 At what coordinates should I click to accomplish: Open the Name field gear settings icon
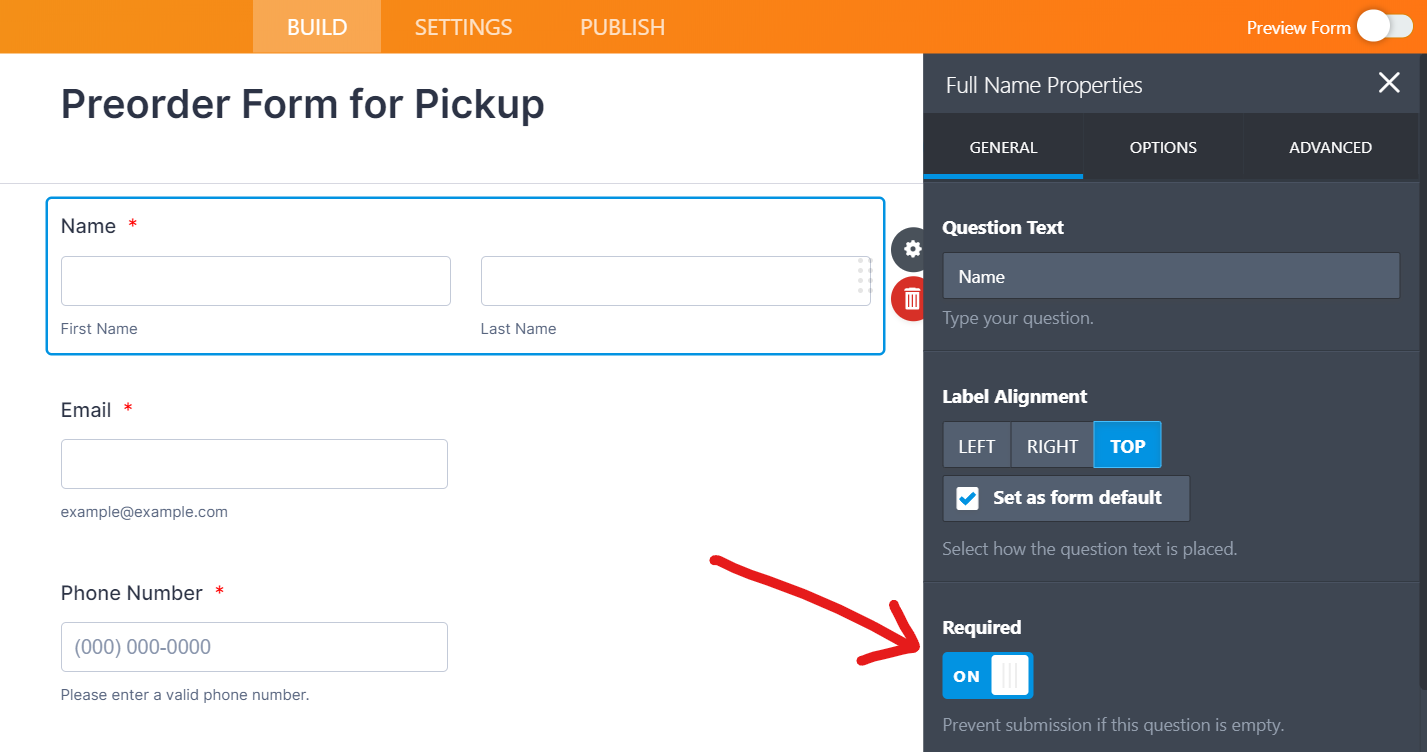pos(911,249)
